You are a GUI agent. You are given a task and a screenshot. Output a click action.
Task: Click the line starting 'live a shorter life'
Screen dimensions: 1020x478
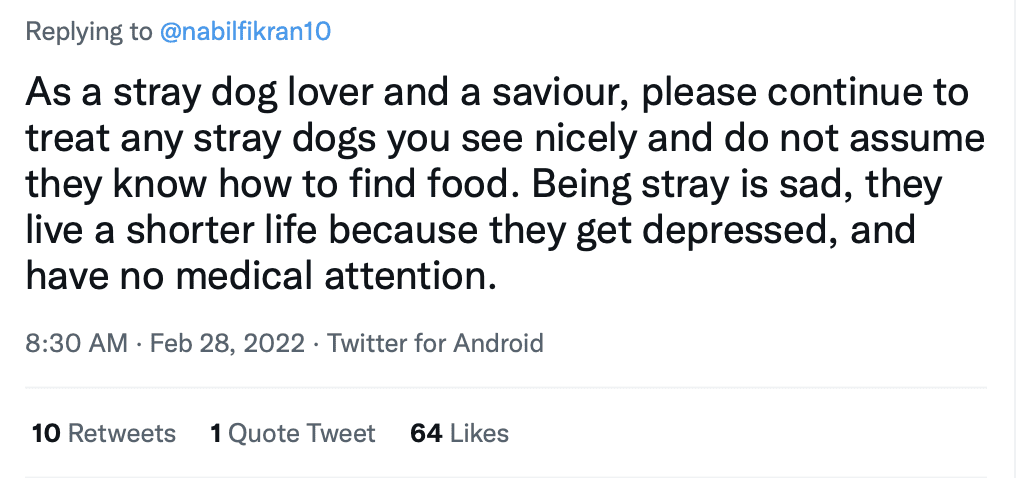[470, 231]
